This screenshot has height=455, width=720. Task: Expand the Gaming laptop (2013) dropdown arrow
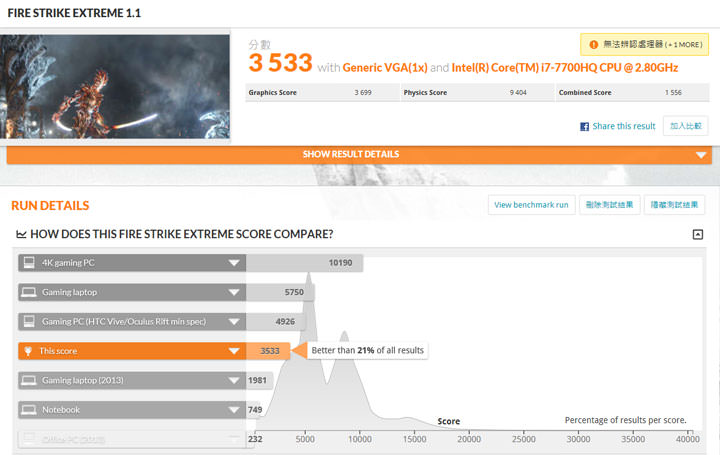(x=233, y=381)
